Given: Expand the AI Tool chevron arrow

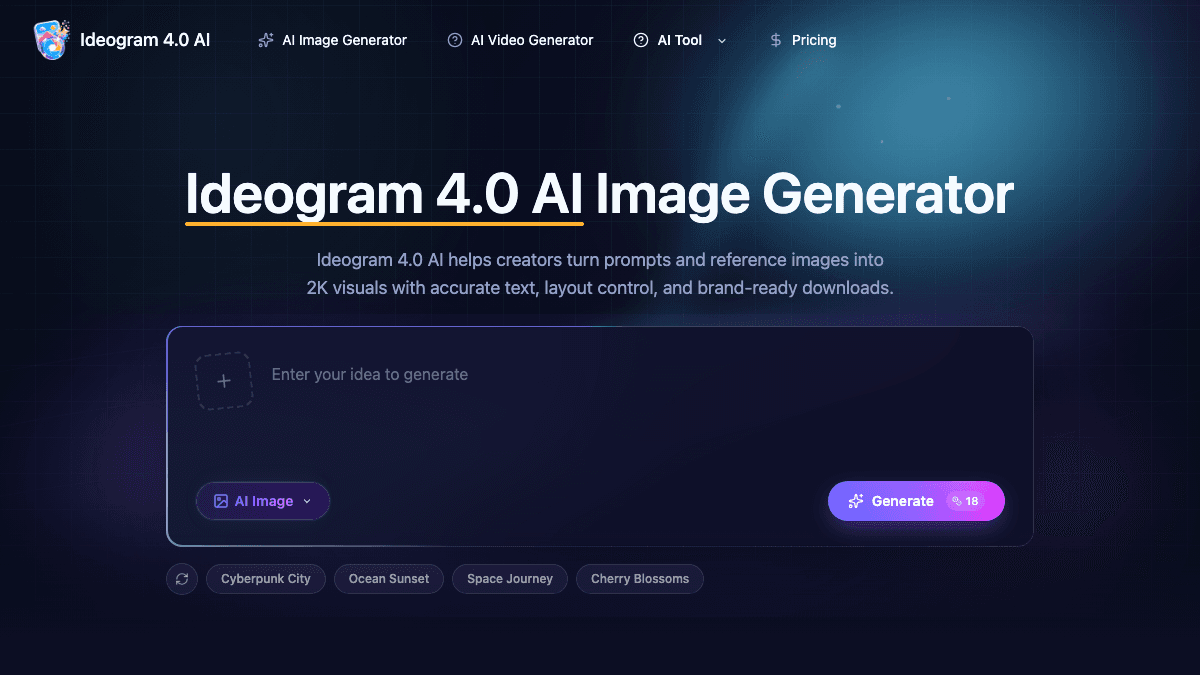Looking at the screenshot, I should pyautogui.click(x=722, y=41).
